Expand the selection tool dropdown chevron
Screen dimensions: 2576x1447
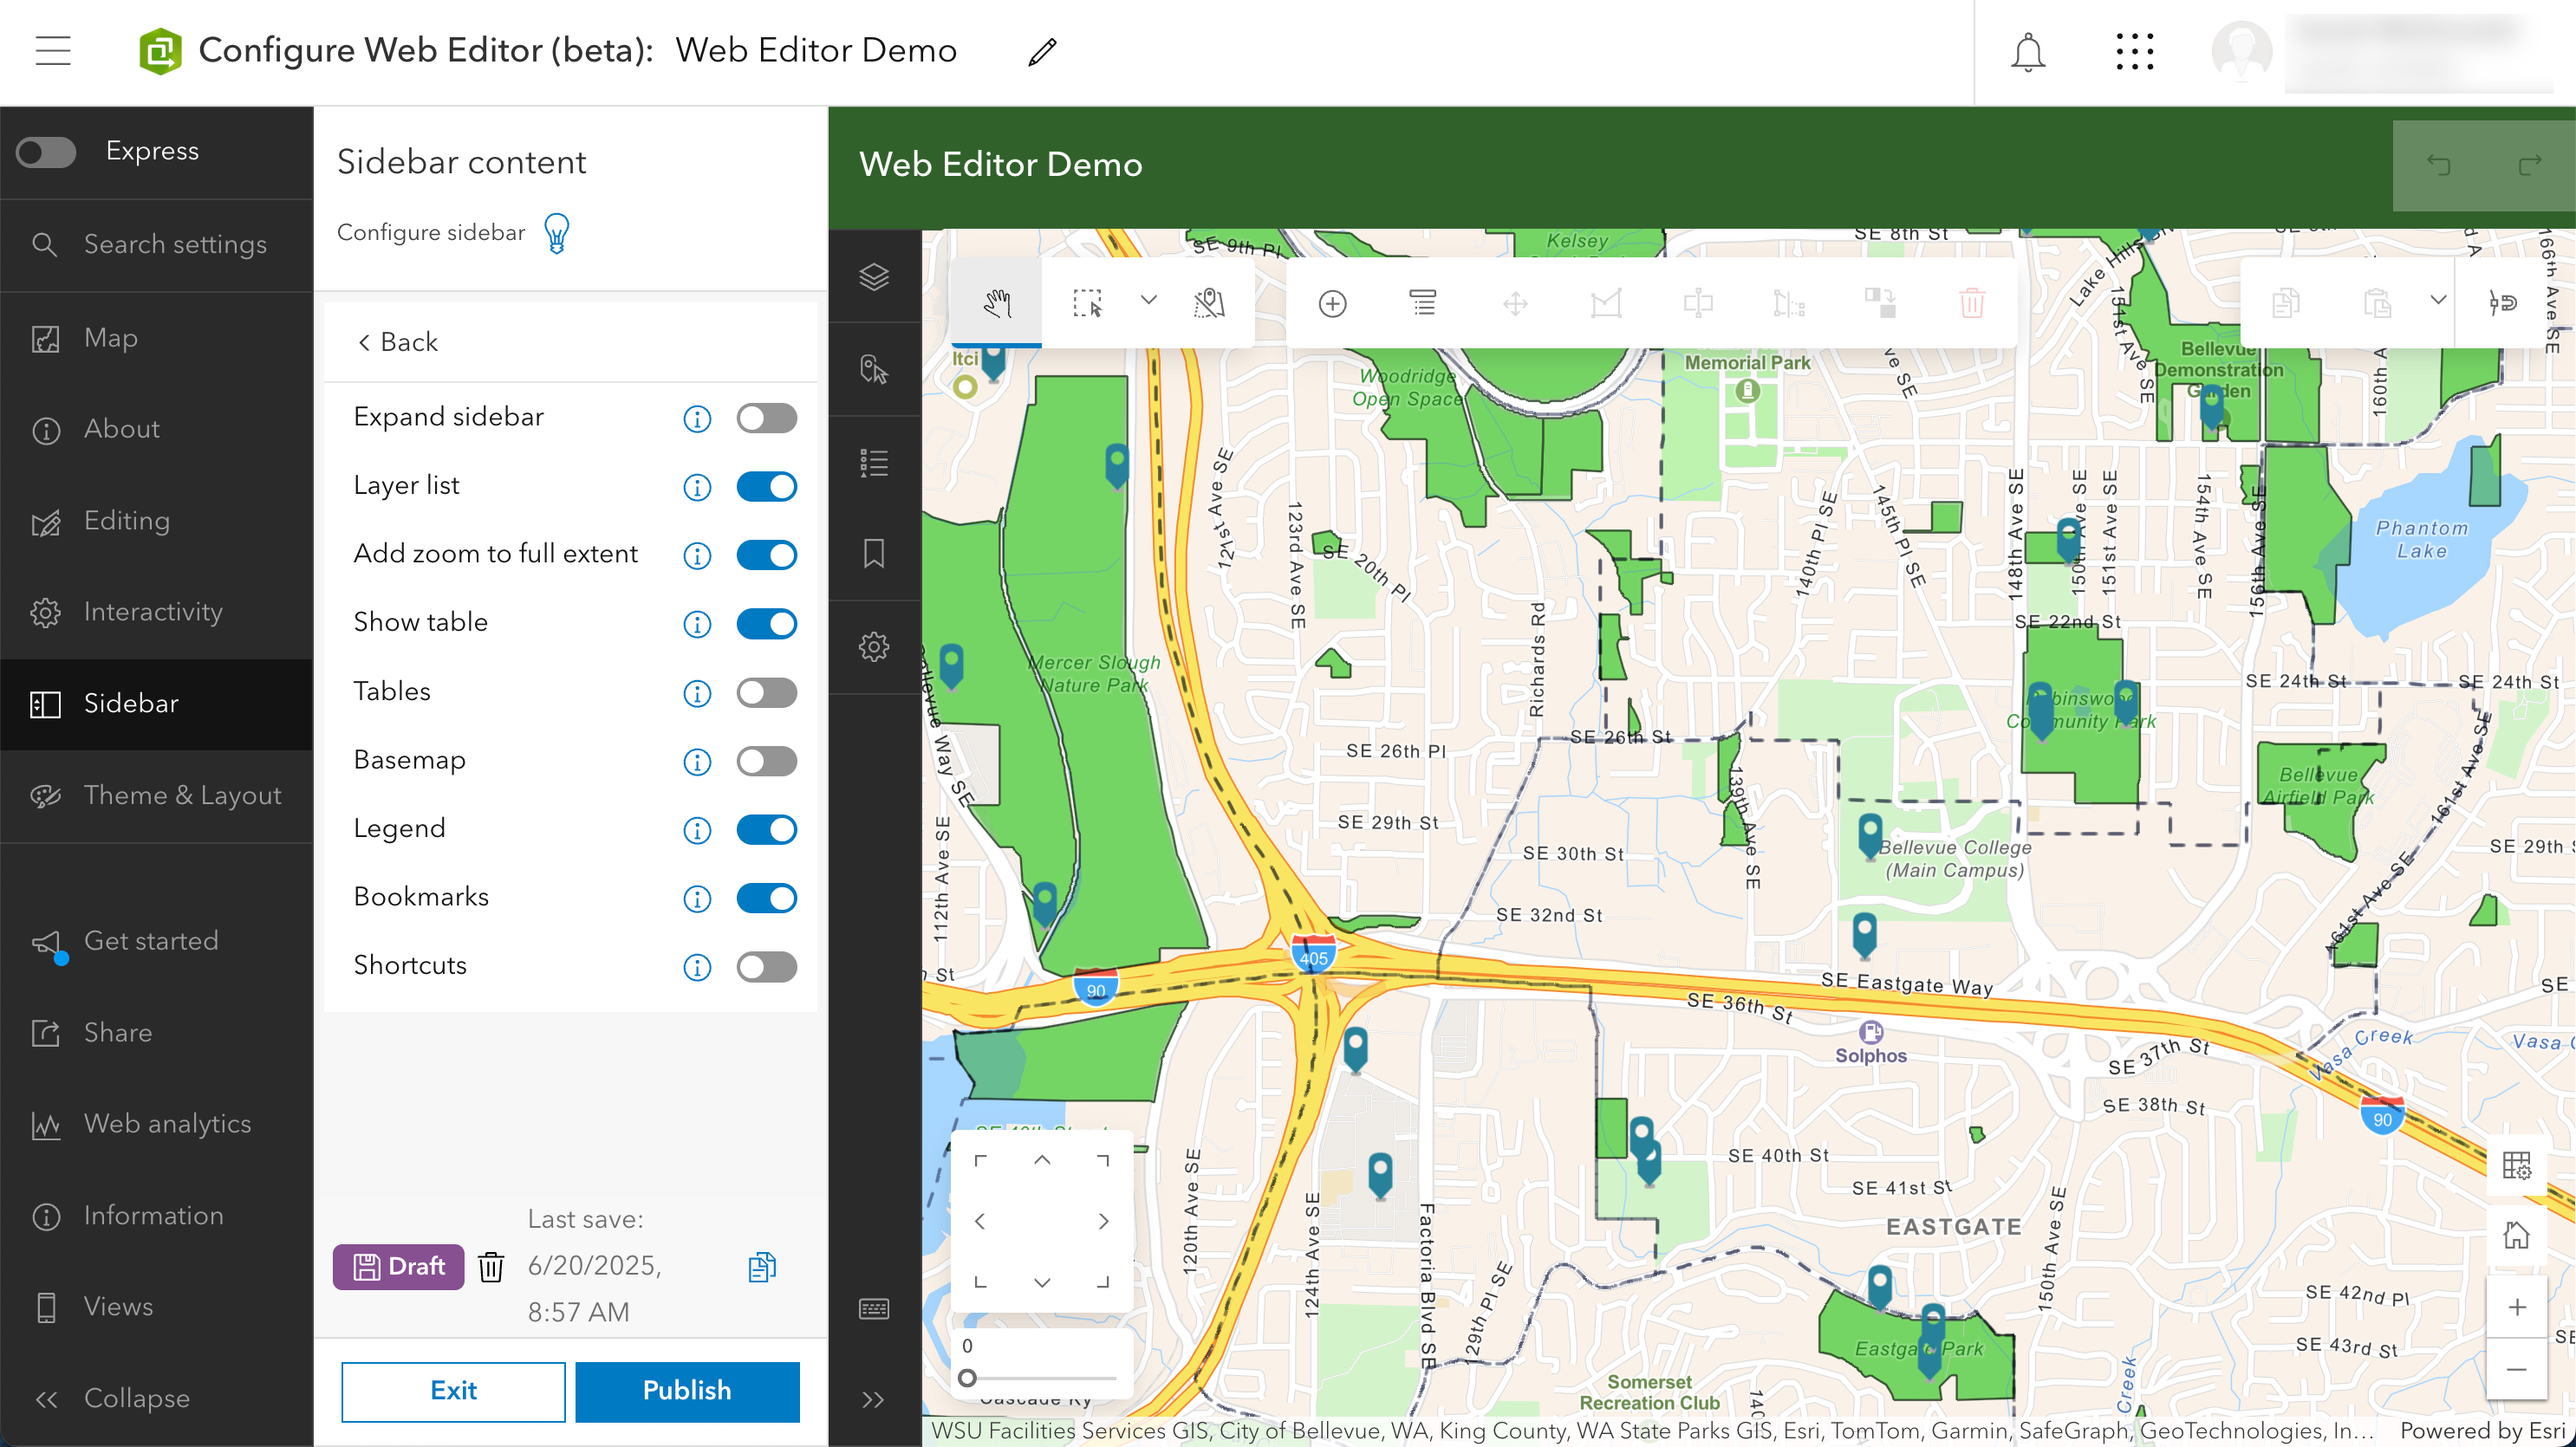click(x=1148, y=300)
